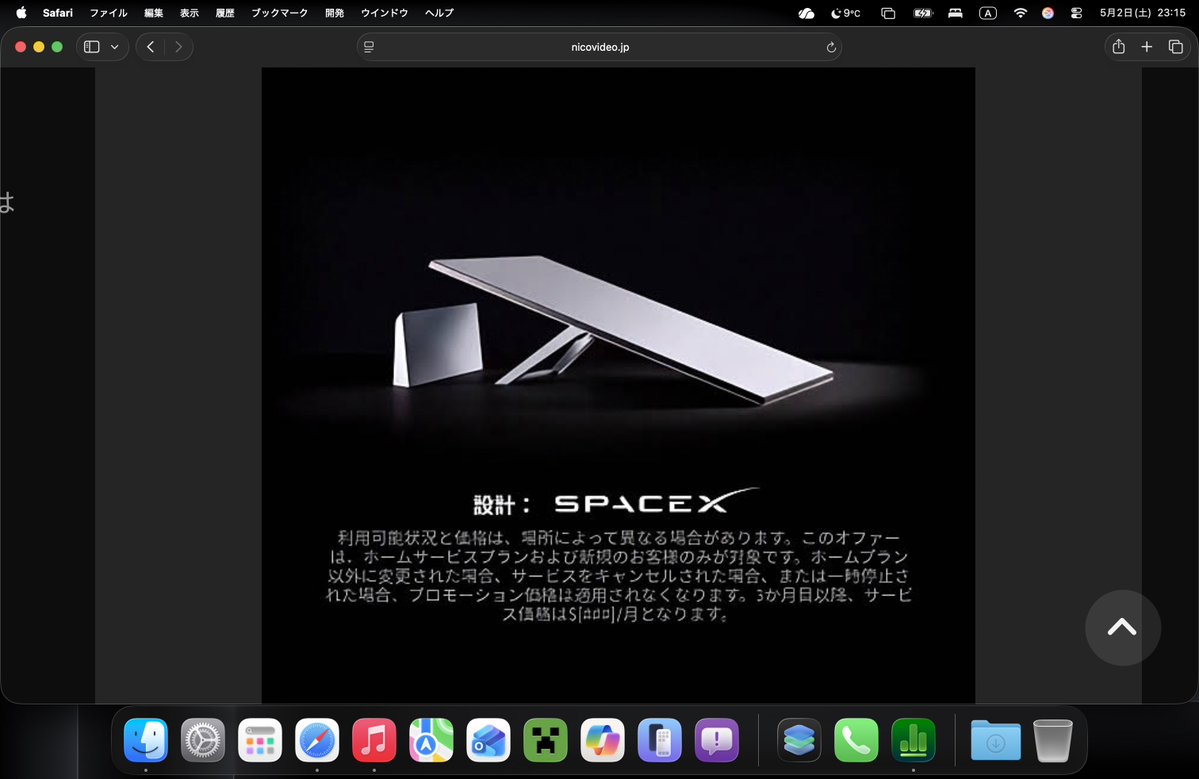Launch Maps from the Dock
Image resolution: width=1199 pixels, height=779 pixels.
tap(431, 740)
